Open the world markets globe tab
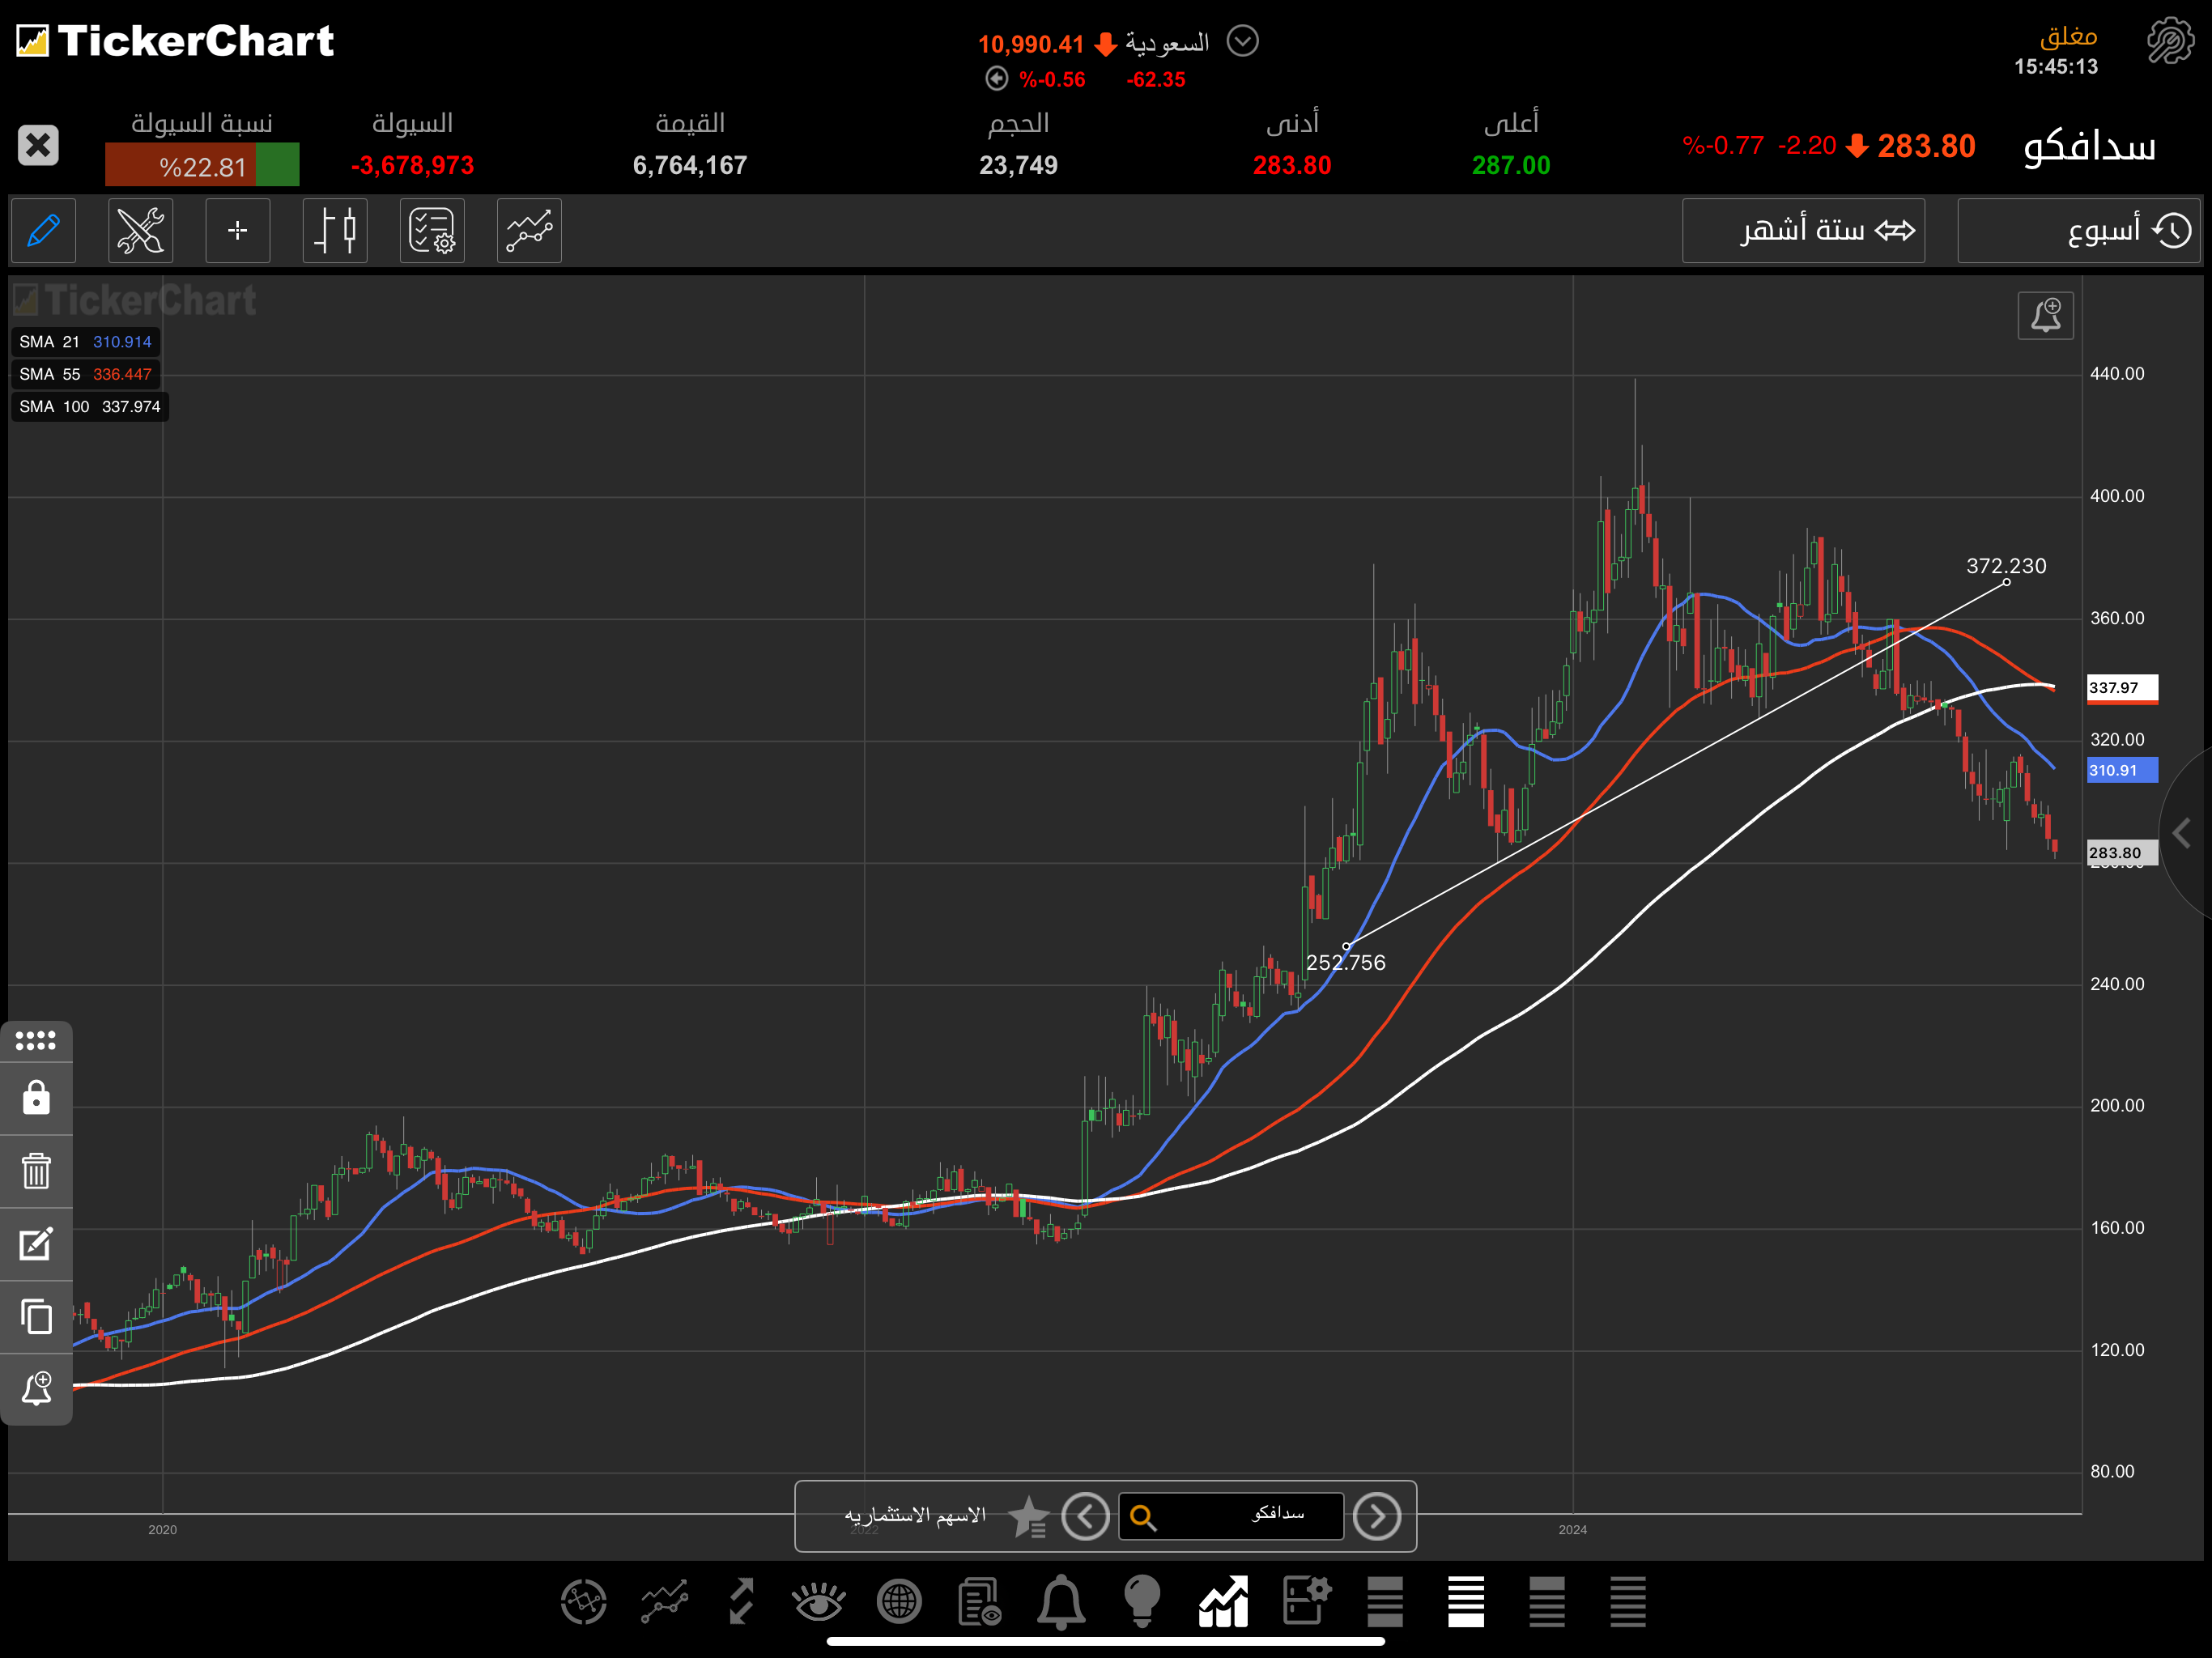 pos(898,1602)
